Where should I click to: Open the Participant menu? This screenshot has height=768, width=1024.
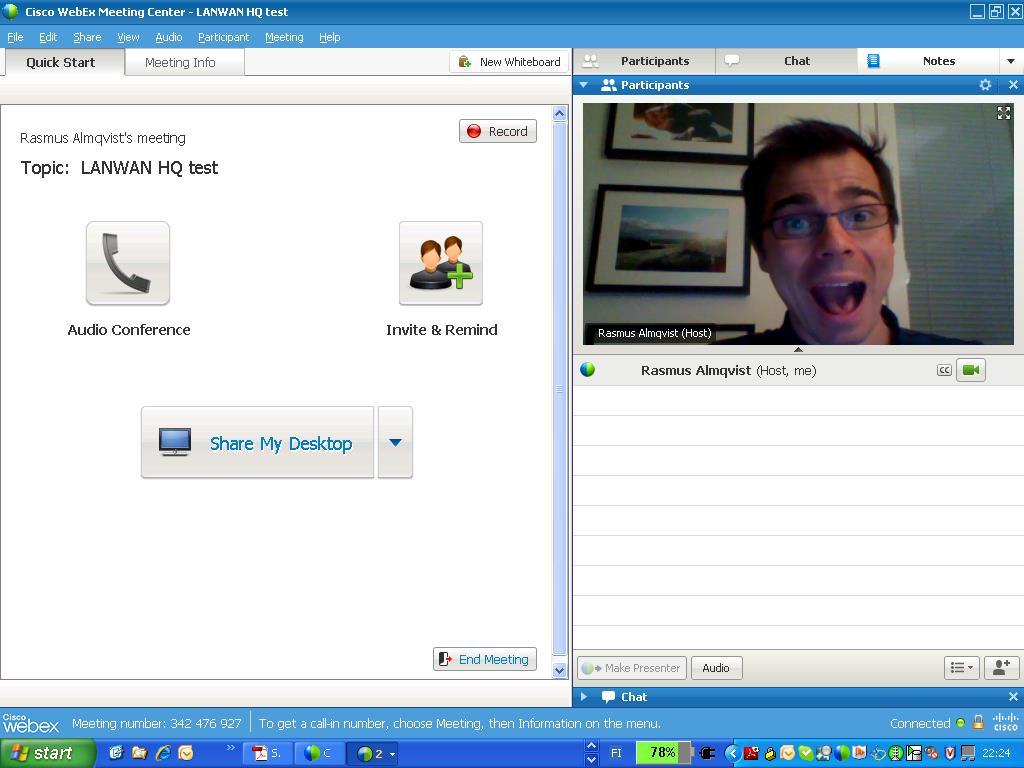click(223, 37)
